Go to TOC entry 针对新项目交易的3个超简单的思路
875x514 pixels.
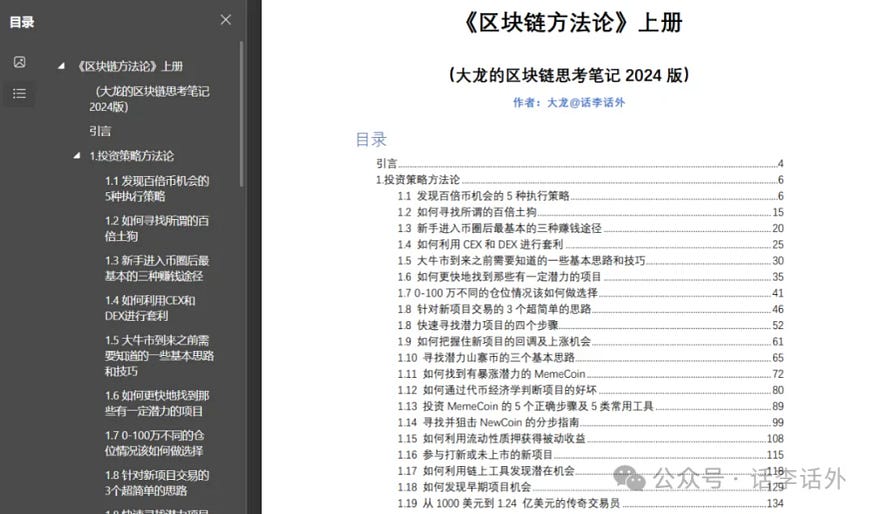pyautogui.click(x=590, y=309)
